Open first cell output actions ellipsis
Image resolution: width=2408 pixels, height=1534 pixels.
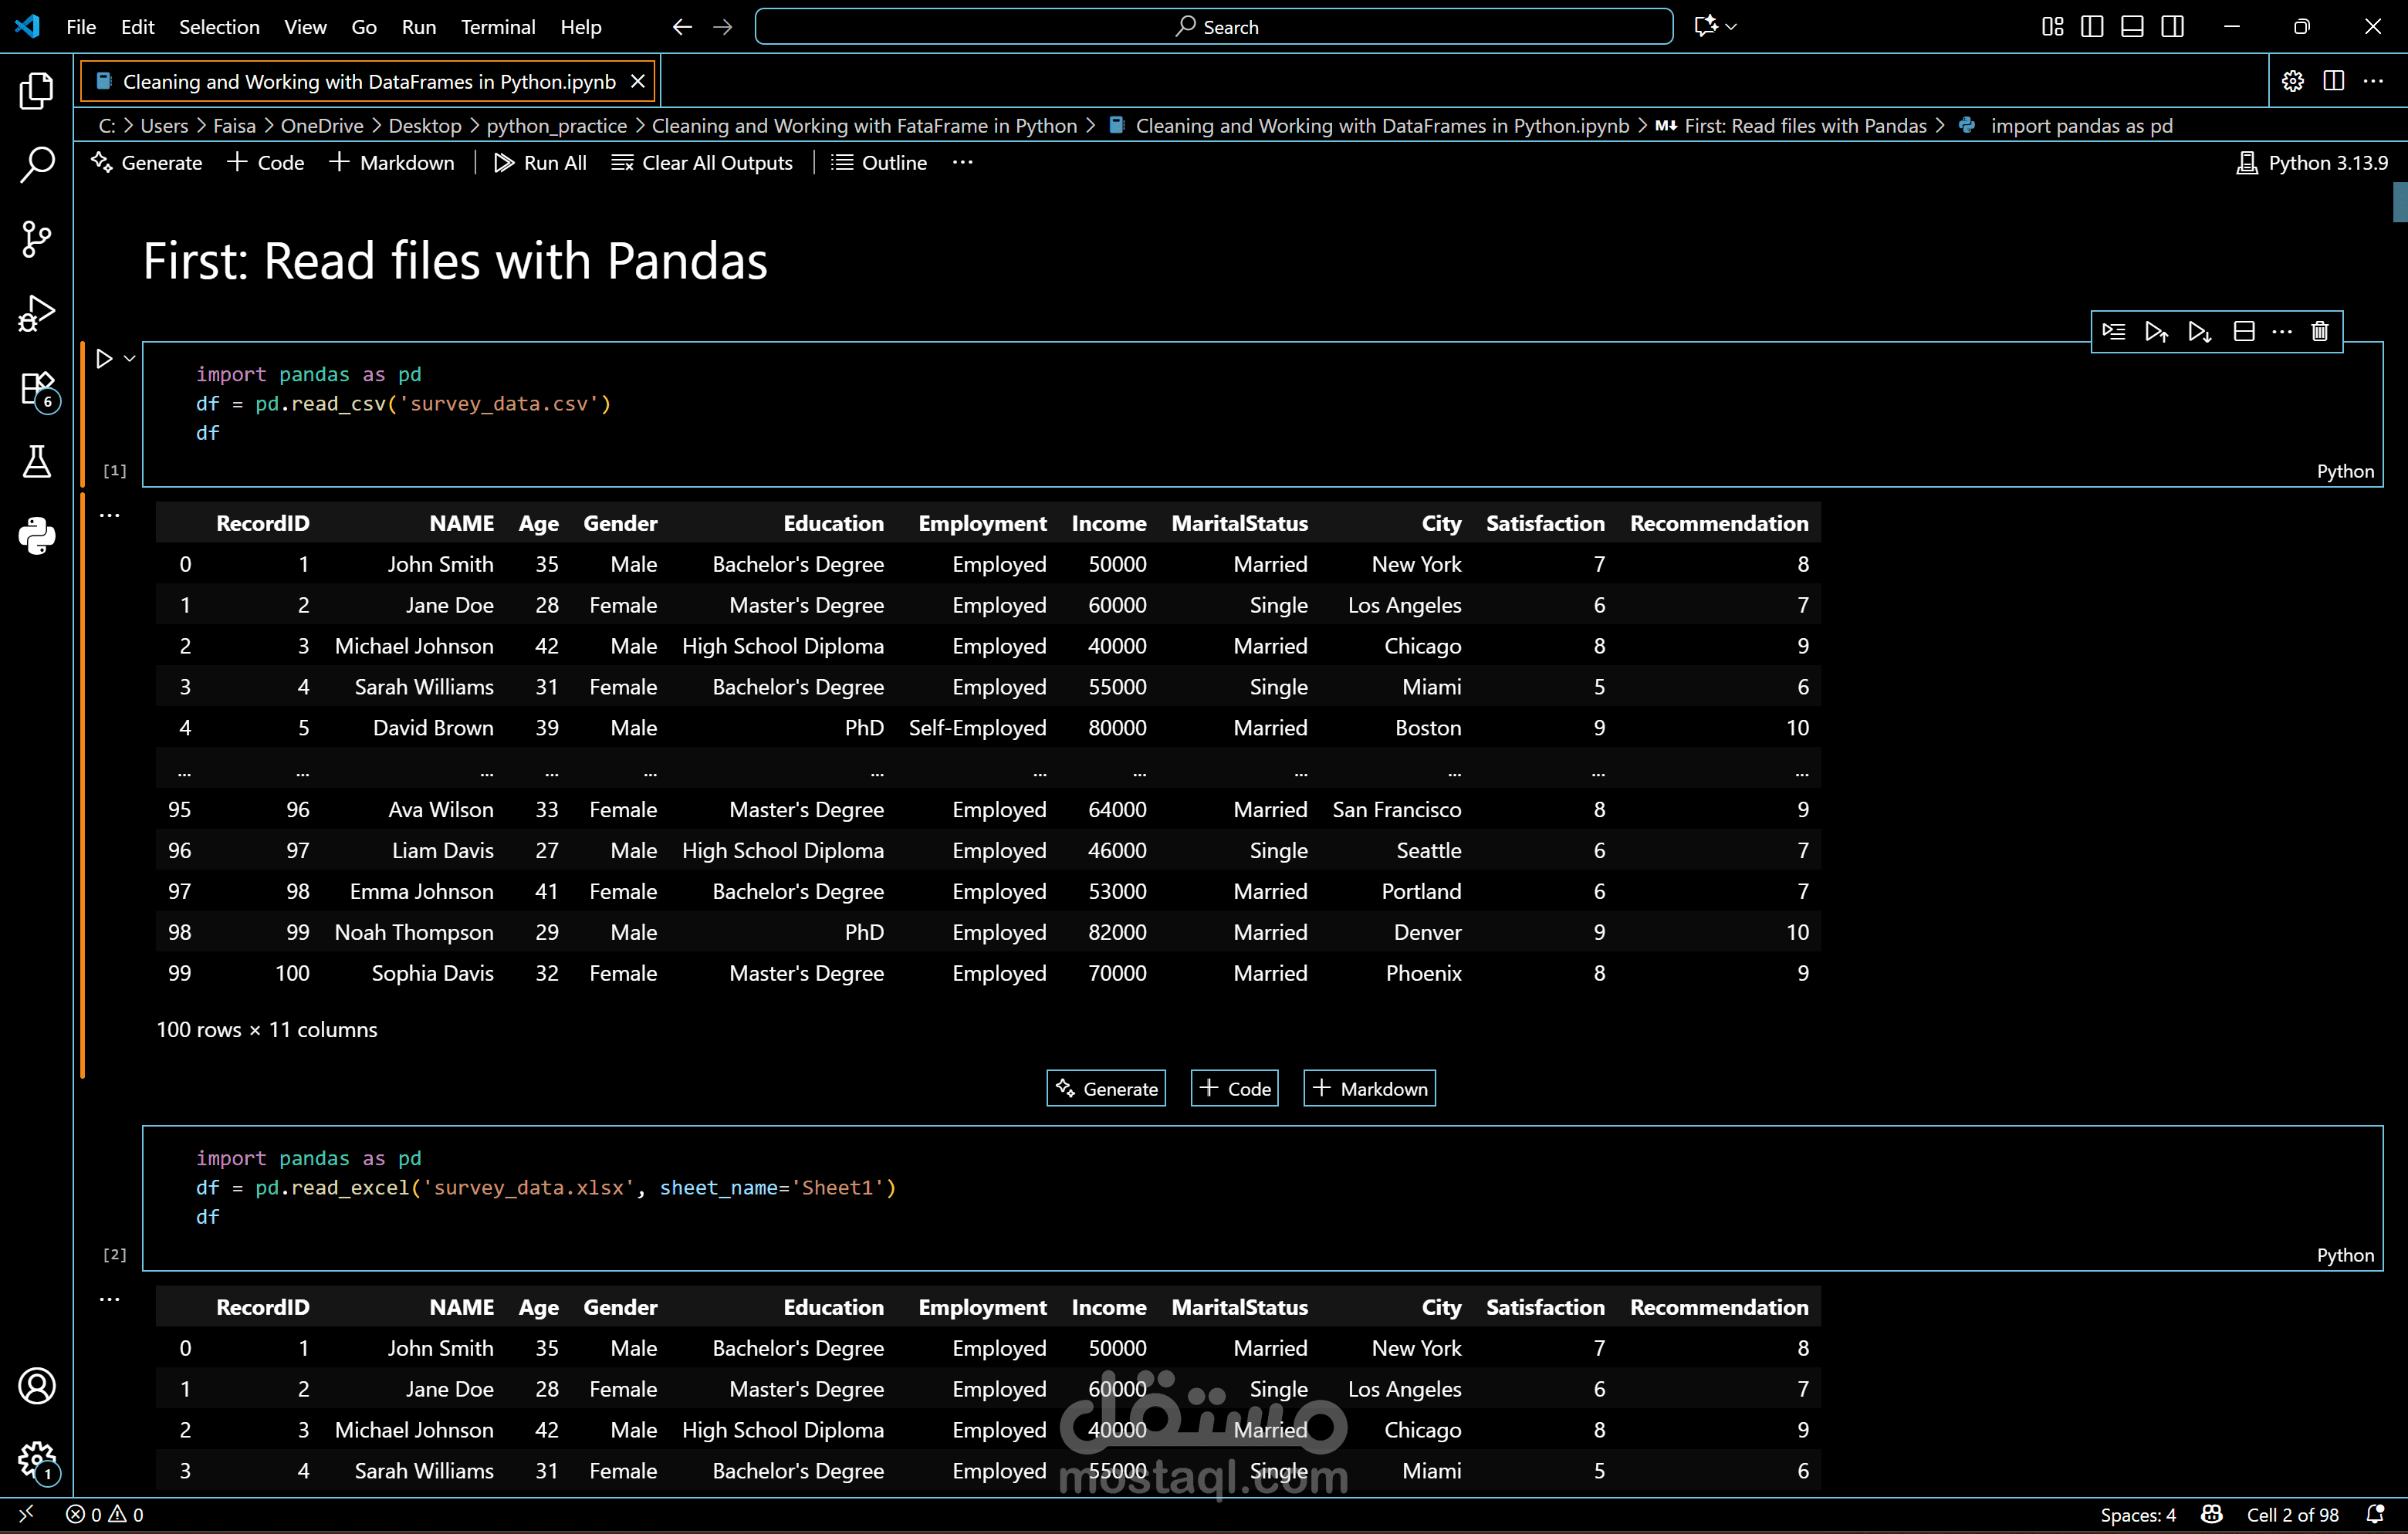coord(109,516)
